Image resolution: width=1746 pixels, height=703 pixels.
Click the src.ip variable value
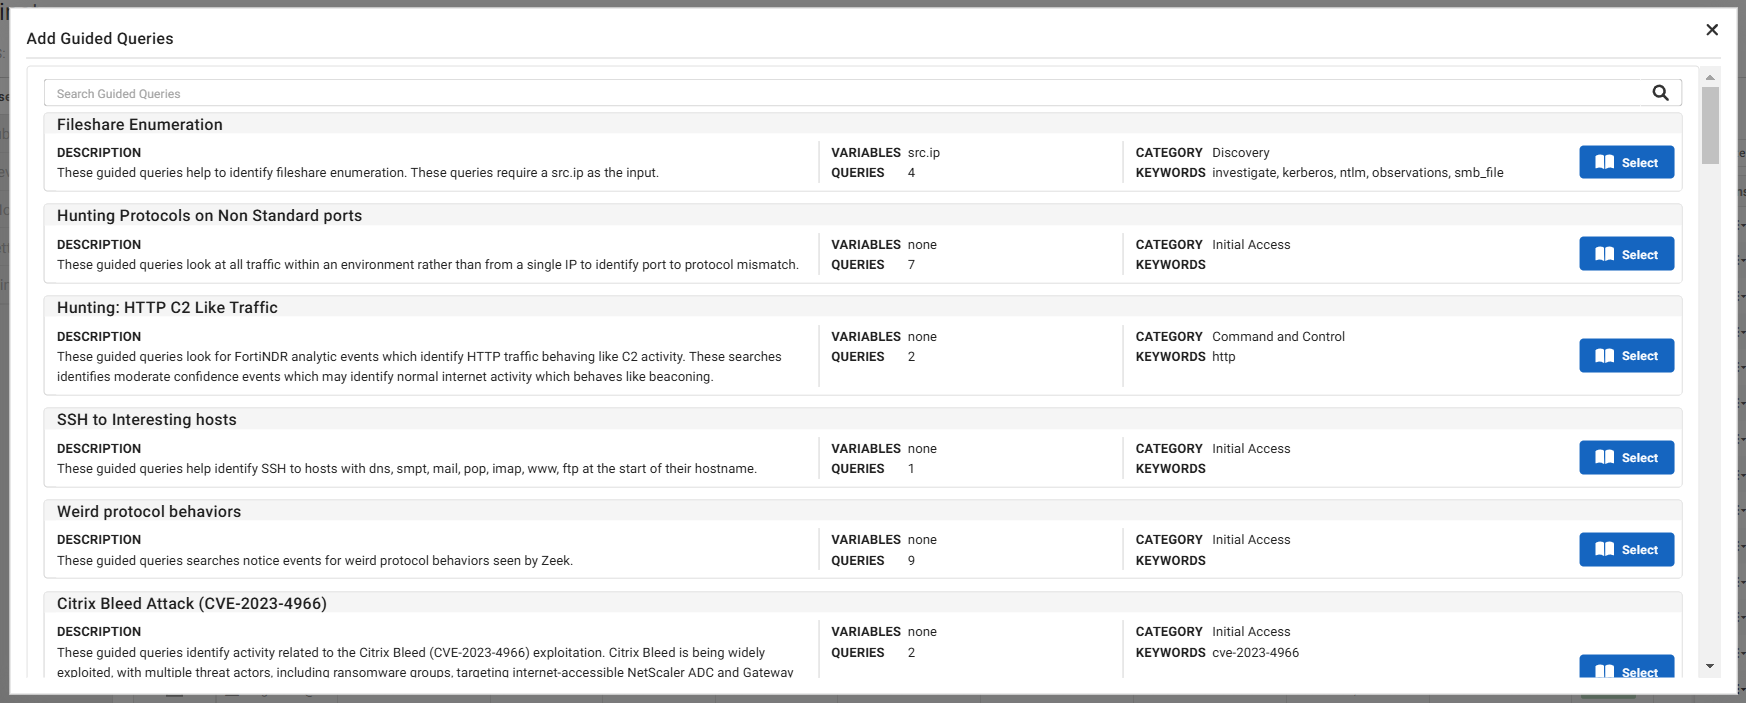coord(924,153)
